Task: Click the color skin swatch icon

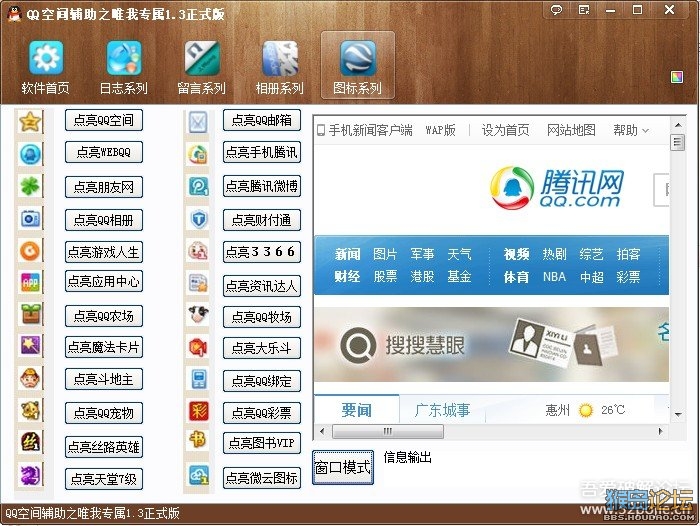Action: [x=677, y=77]
